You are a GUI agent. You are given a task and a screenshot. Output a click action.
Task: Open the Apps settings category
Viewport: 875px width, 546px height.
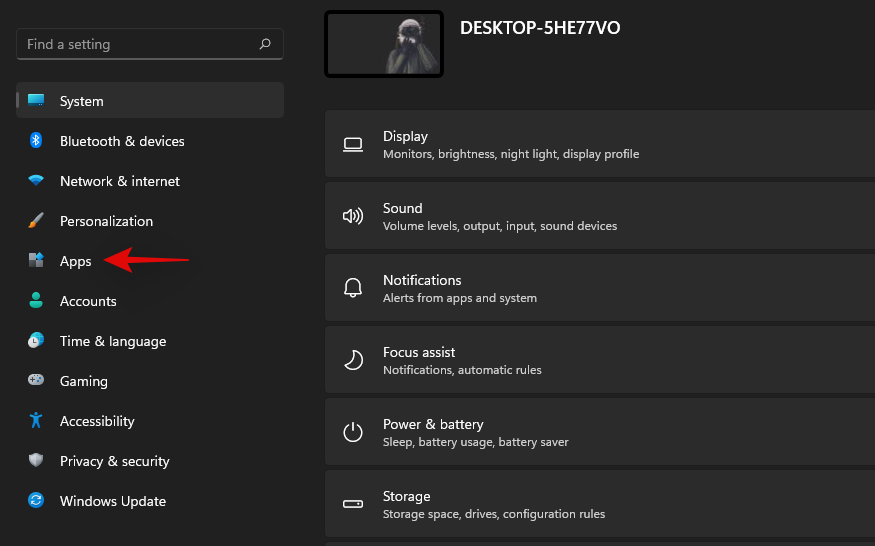pos(76,261)
